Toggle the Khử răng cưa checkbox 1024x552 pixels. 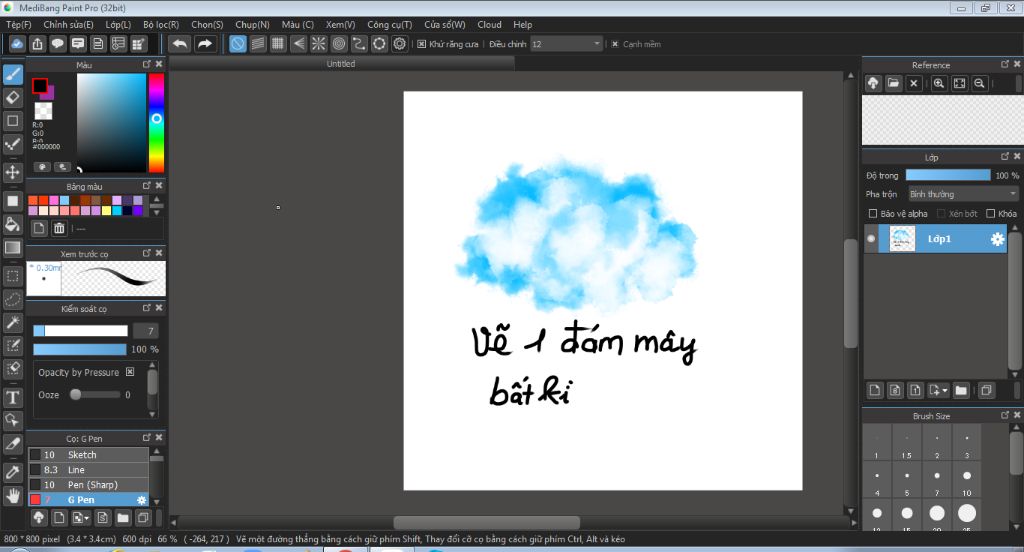click(422, 44)
